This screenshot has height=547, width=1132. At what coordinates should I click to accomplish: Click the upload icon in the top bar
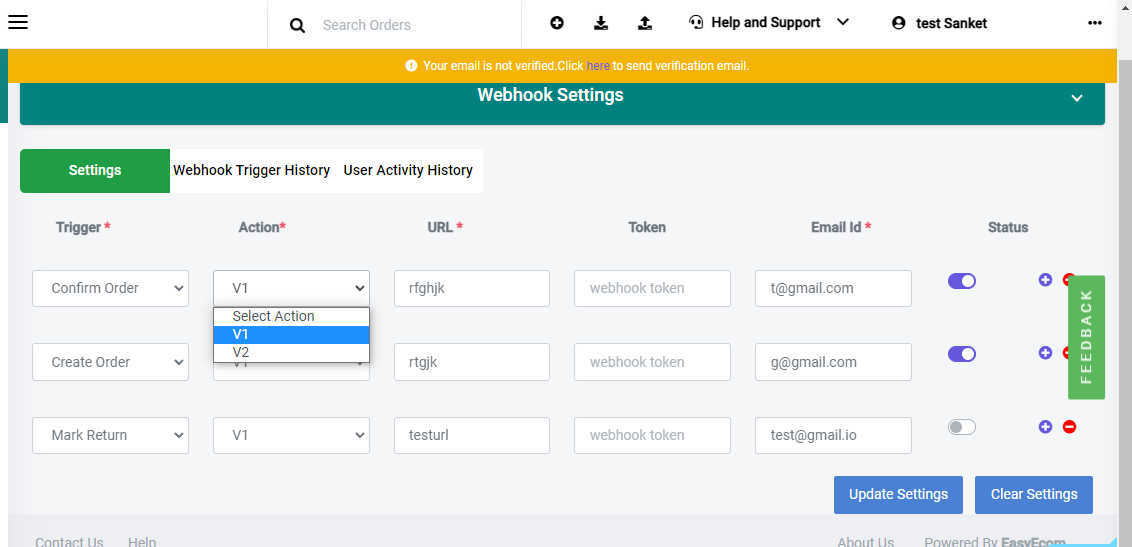pos(645,23)
